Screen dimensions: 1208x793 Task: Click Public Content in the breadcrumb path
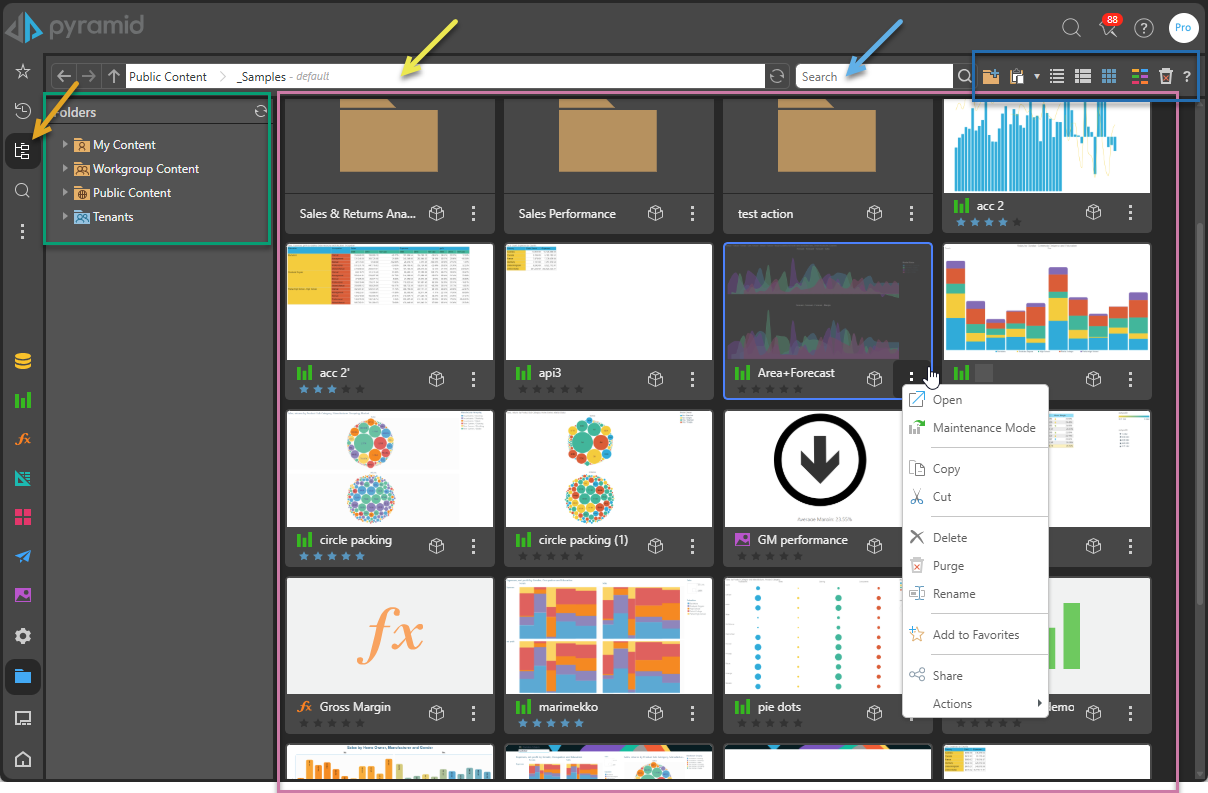coord(167,76)
